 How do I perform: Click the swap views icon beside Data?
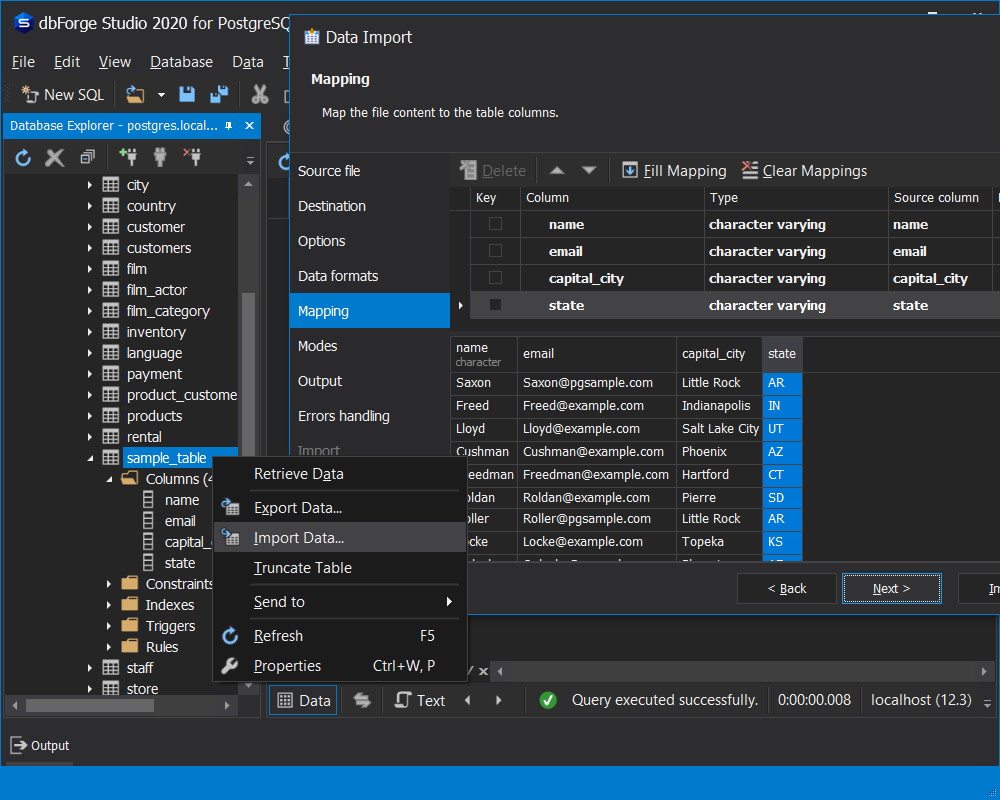362,700
